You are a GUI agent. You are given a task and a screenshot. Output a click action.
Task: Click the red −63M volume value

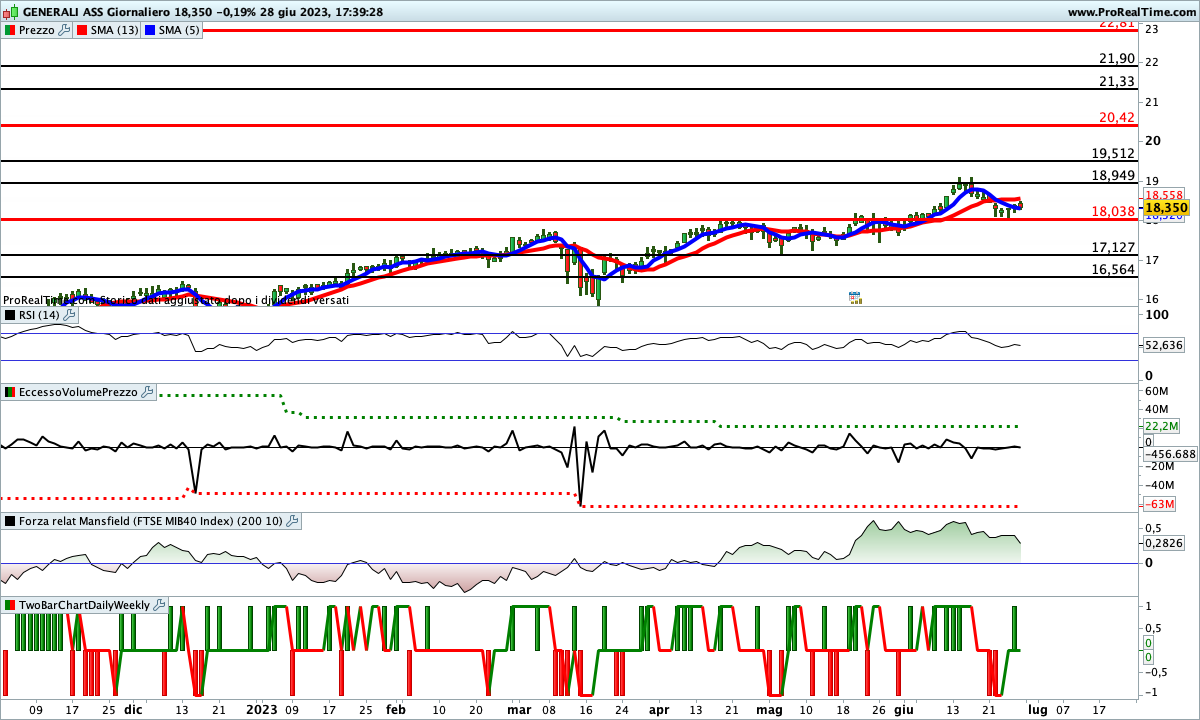(x=1158, y=504)
